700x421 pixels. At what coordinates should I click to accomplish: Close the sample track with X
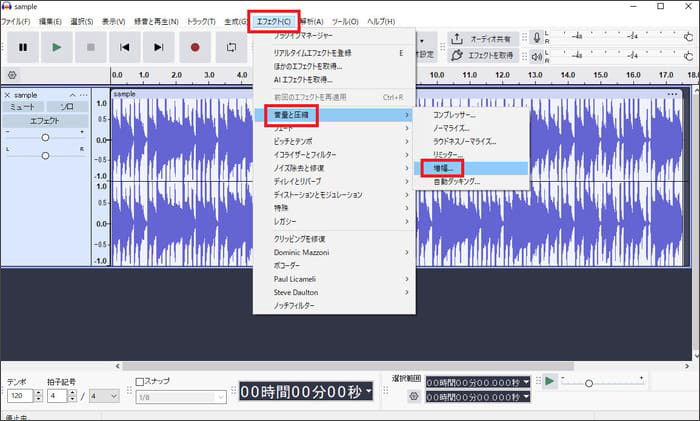[x=7, y=95]
